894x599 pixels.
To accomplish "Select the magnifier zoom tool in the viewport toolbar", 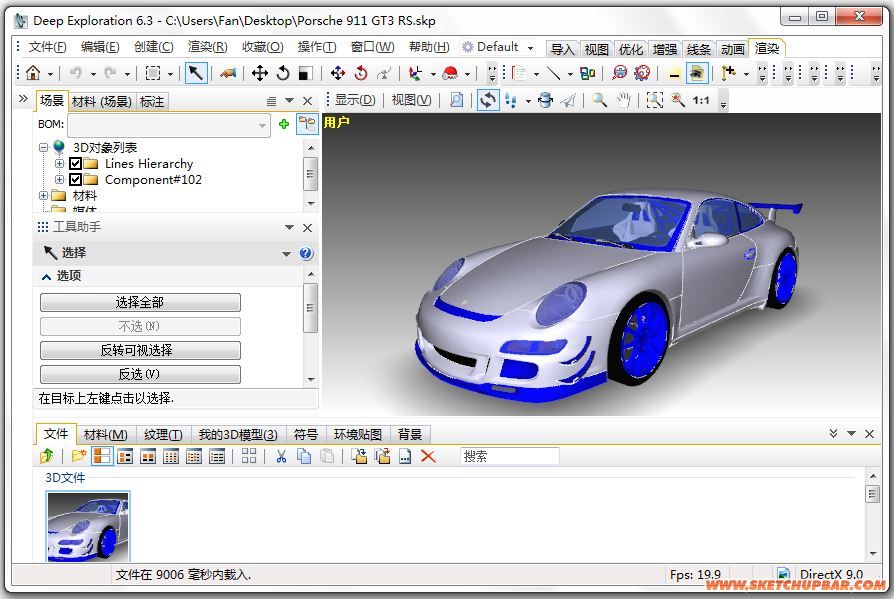I will tap(599, 100).
